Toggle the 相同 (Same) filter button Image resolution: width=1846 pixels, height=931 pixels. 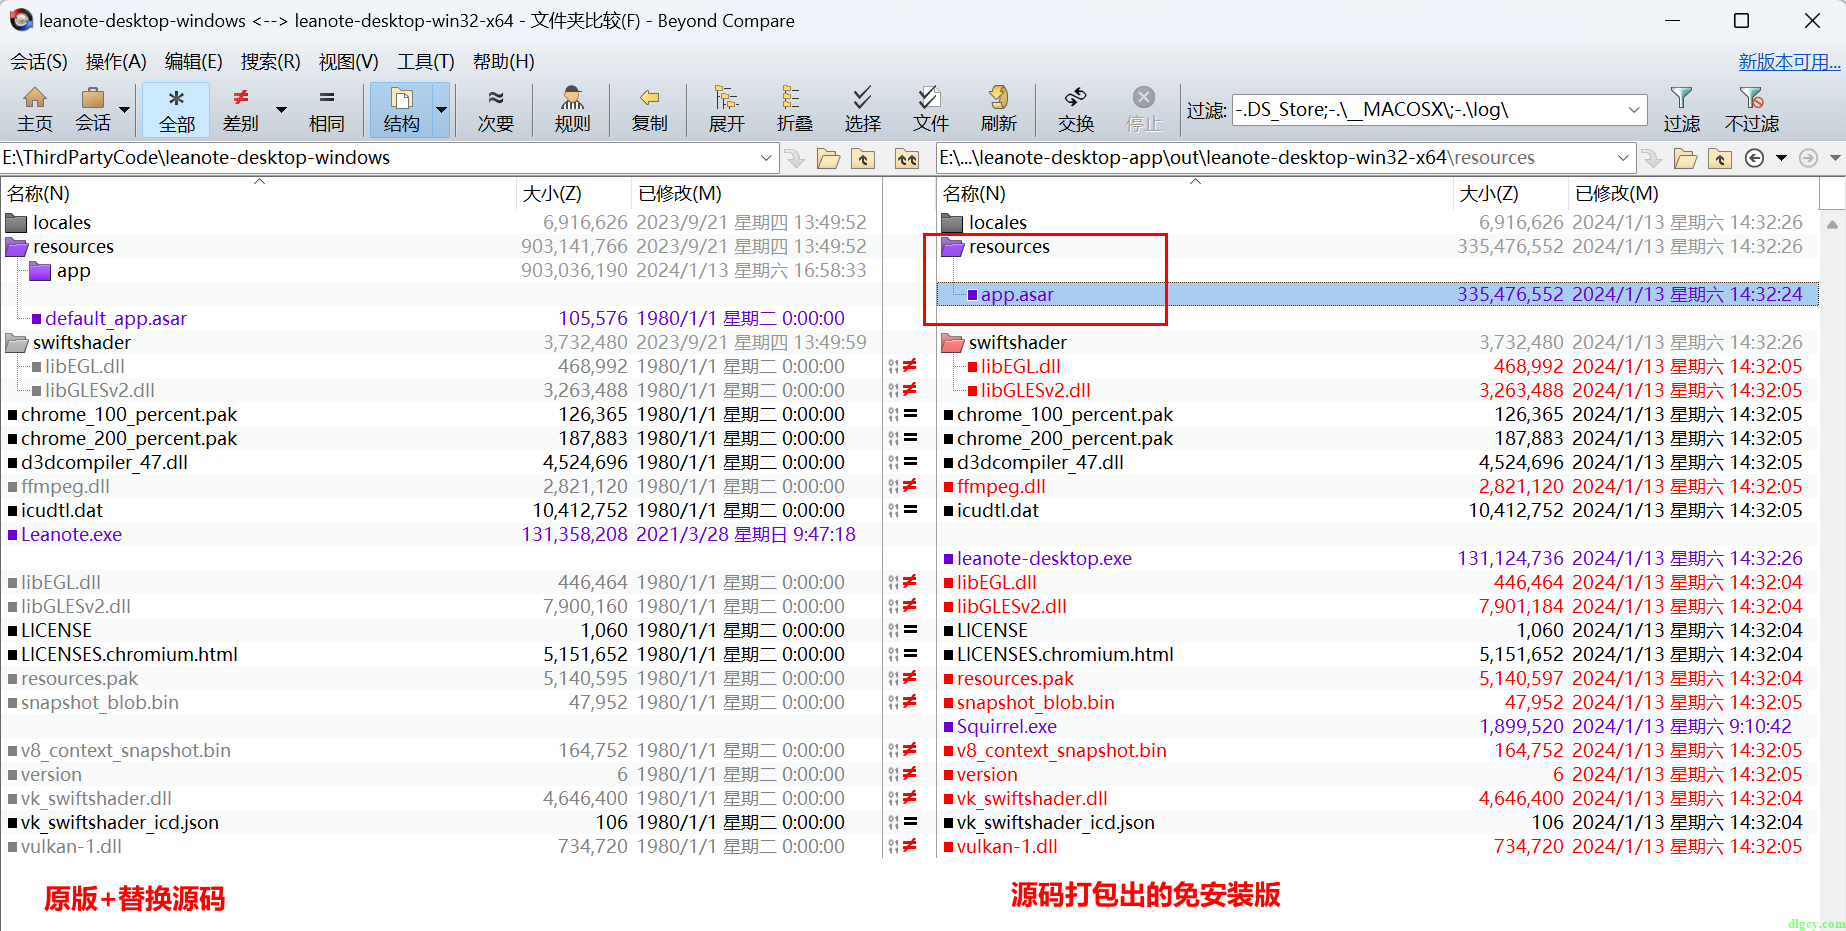(326, 110)
